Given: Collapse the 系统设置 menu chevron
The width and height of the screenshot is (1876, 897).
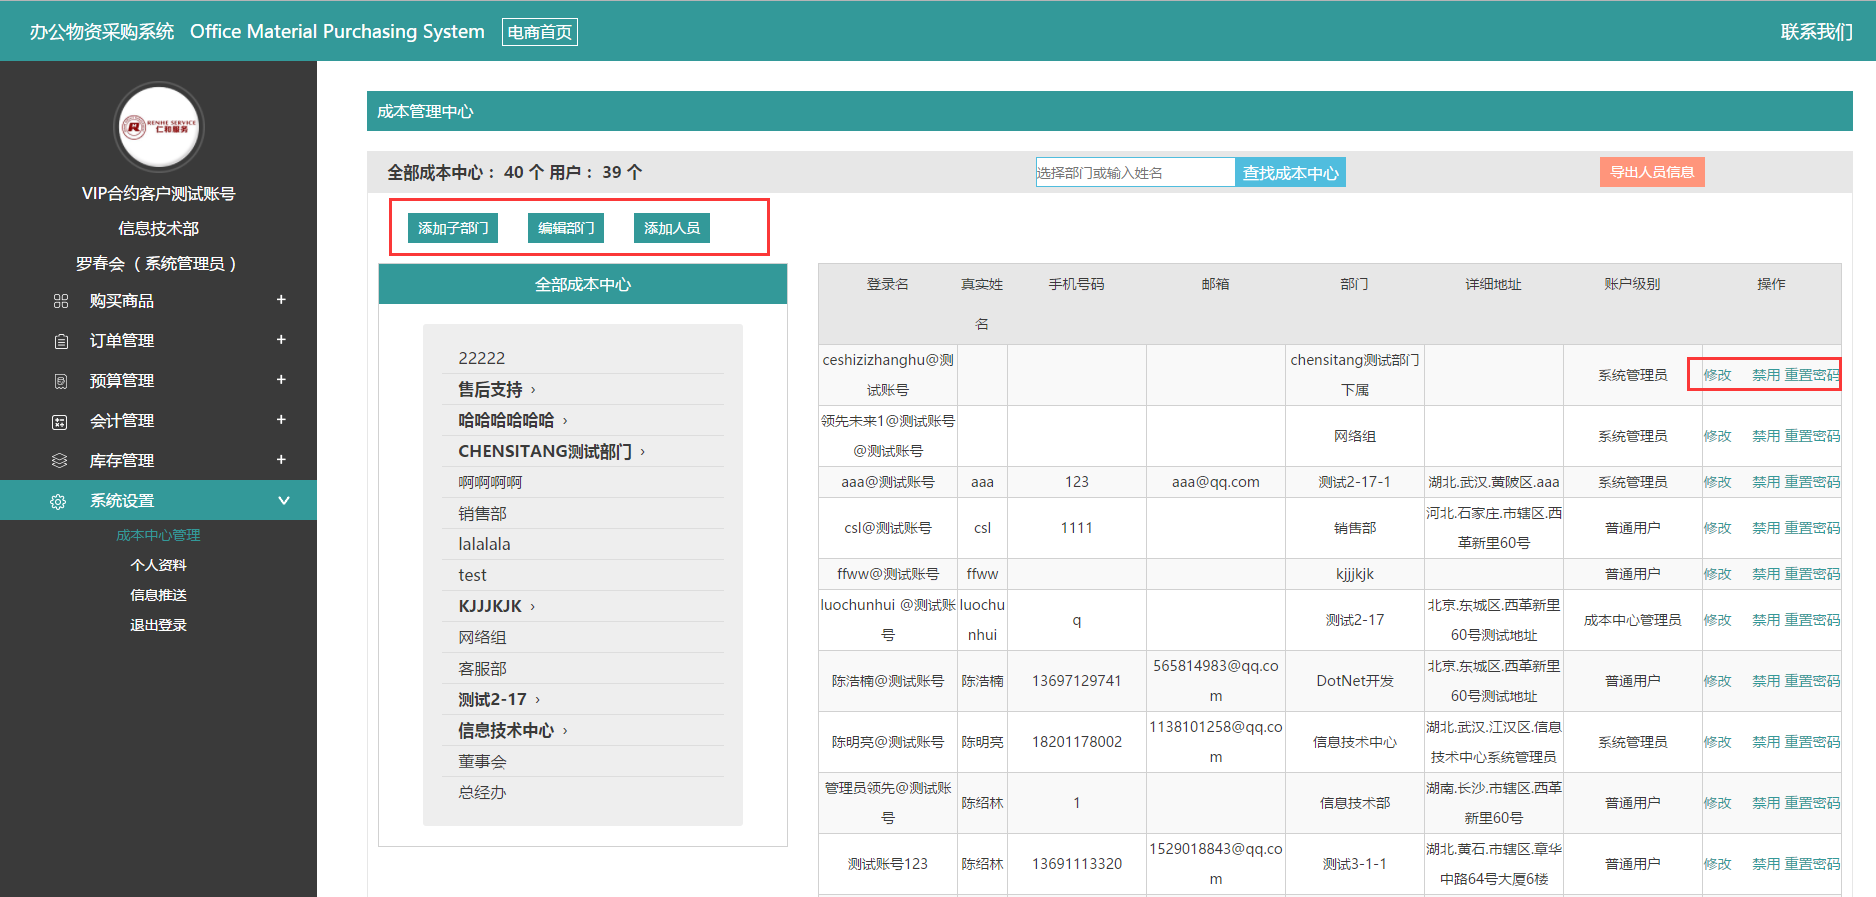Looking at the screenshot, I should 284,501.
